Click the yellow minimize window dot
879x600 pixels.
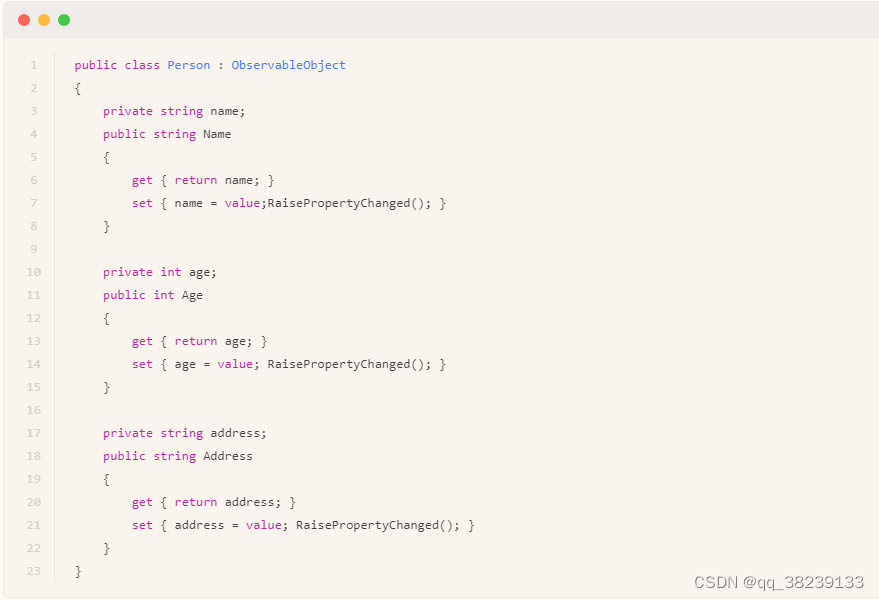44,20
